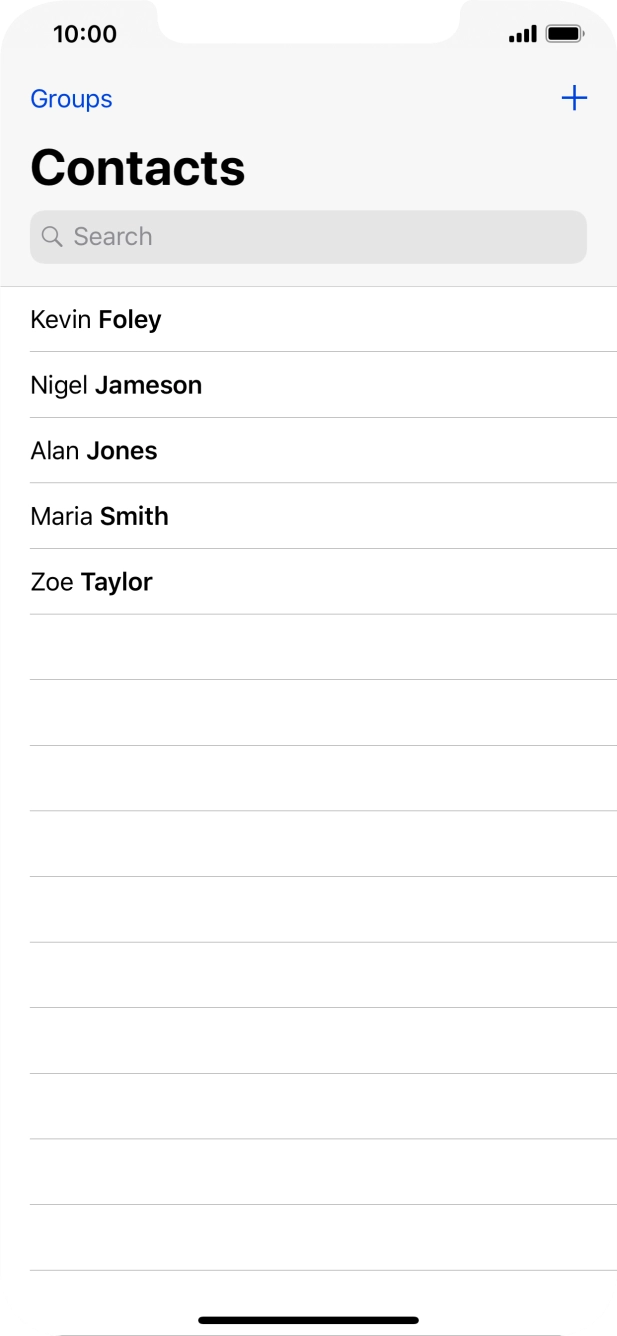The image size is (617, 1336).
Task: Tap the plus icon to add contact
Action: point(574,98)
